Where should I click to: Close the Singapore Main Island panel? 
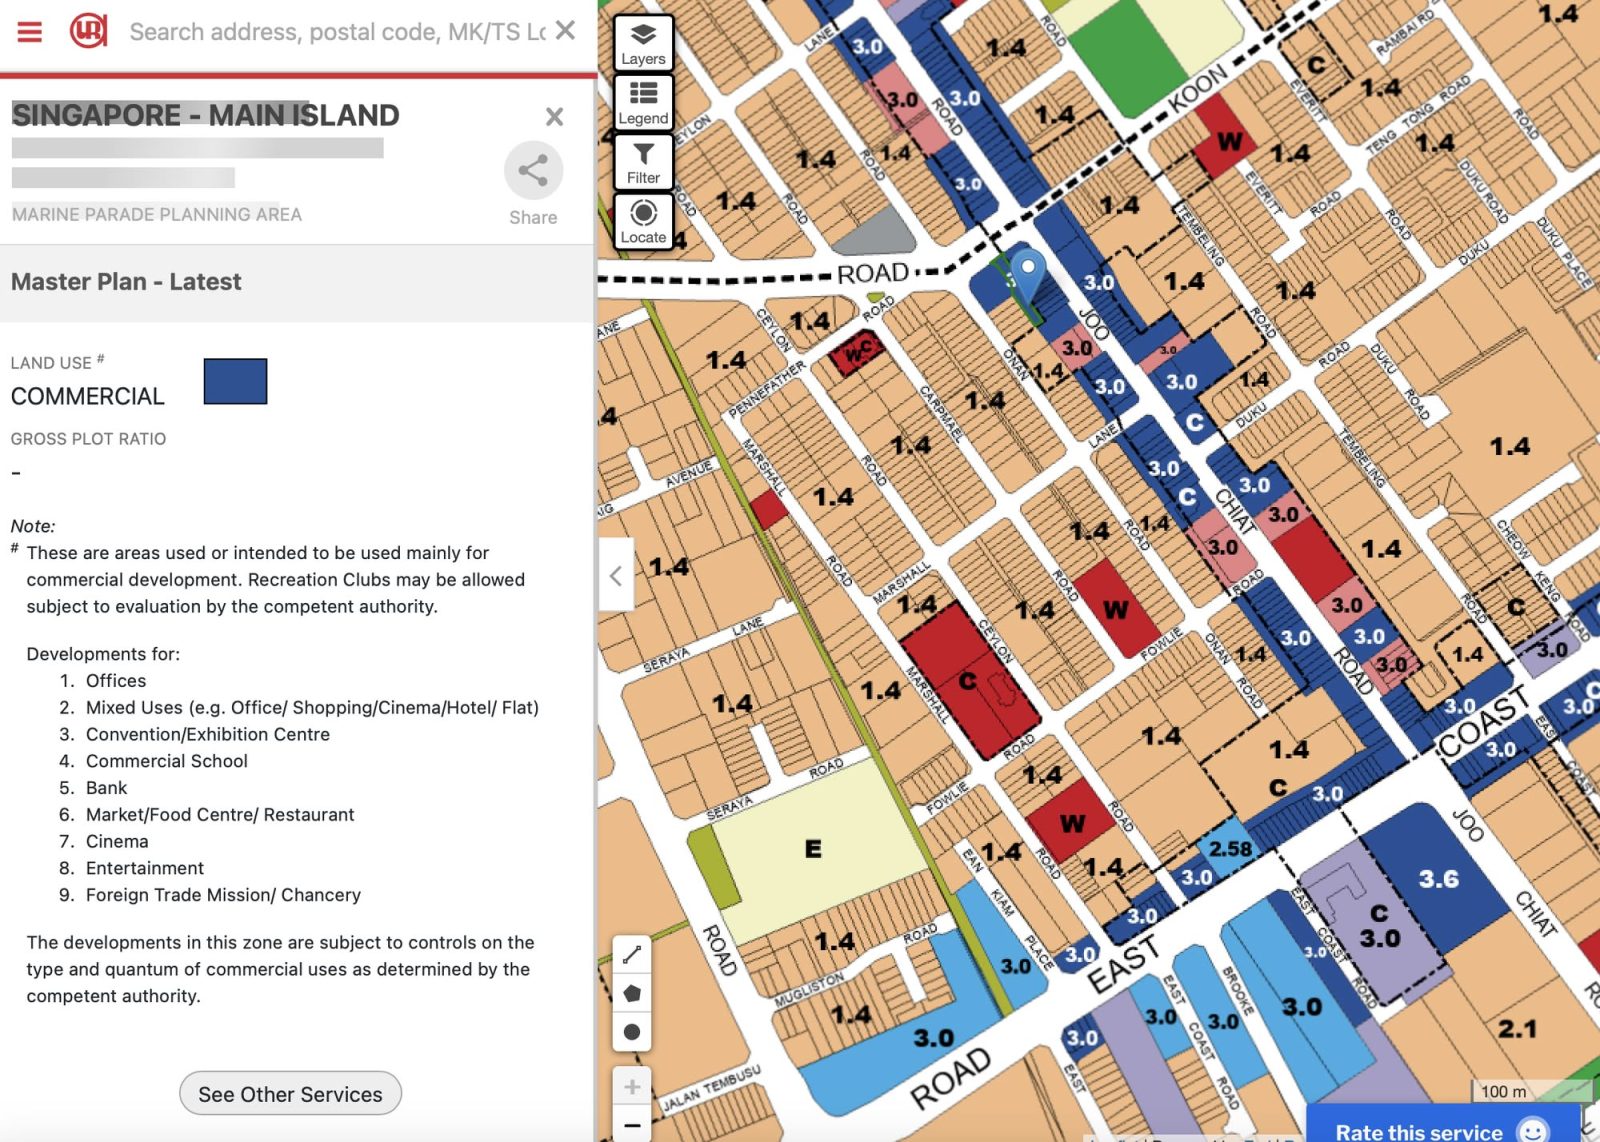[x=554, y=117]
